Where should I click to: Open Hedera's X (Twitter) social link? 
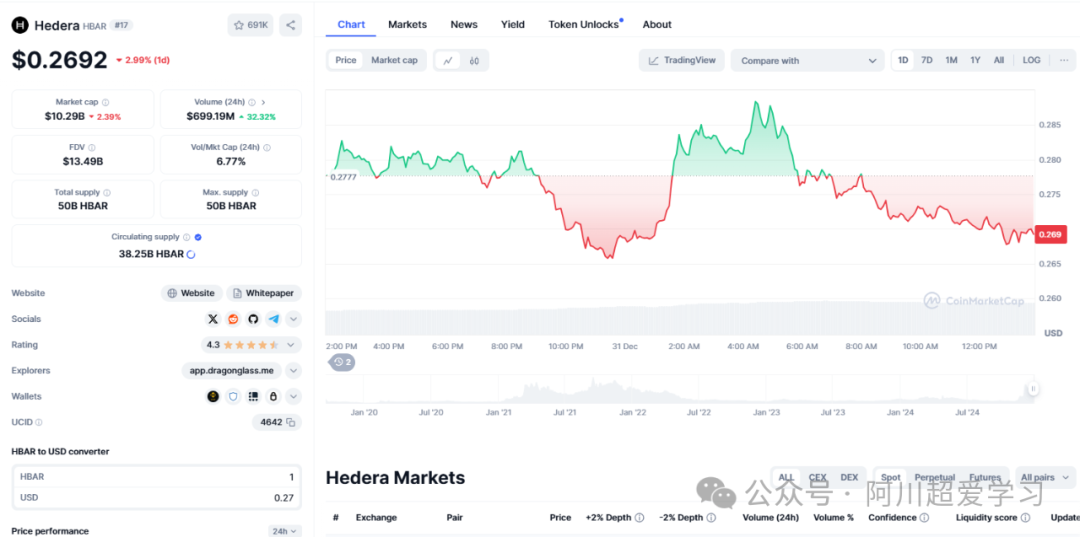click(213, 319)
